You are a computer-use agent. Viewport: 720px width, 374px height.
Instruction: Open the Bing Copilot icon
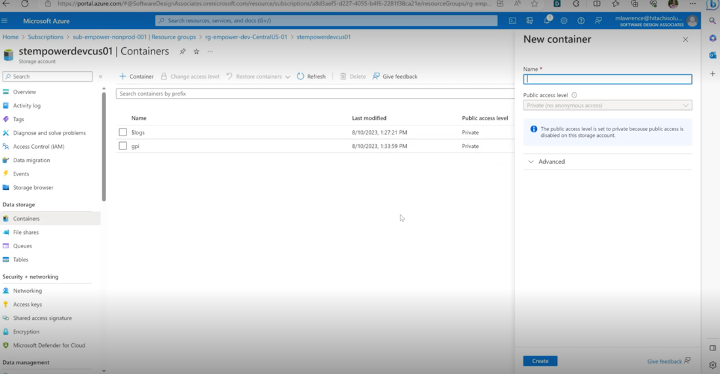pos(712,4)
